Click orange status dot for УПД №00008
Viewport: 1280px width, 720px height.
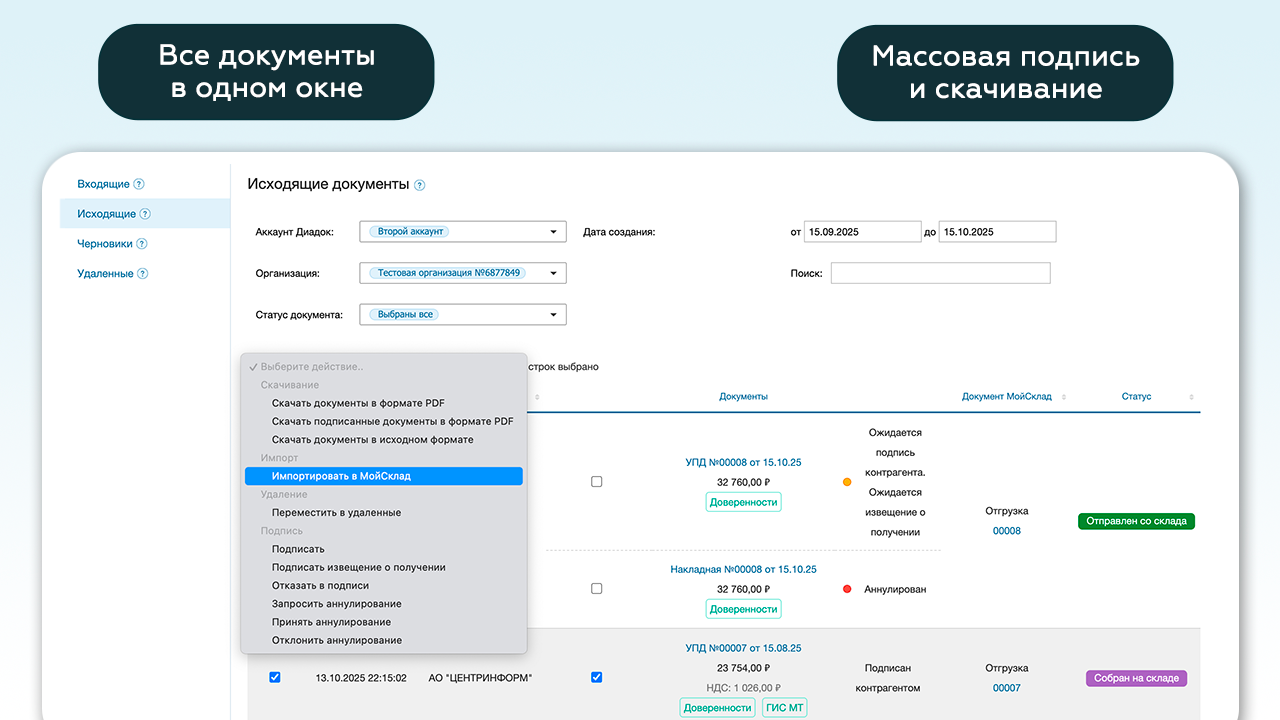(x=847, y=482)
